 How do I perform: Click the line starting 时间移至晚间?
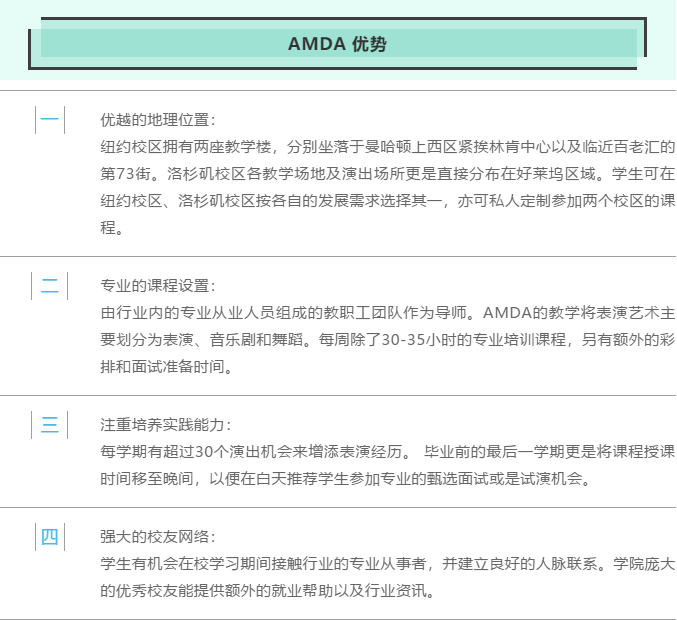click(345, 479)
